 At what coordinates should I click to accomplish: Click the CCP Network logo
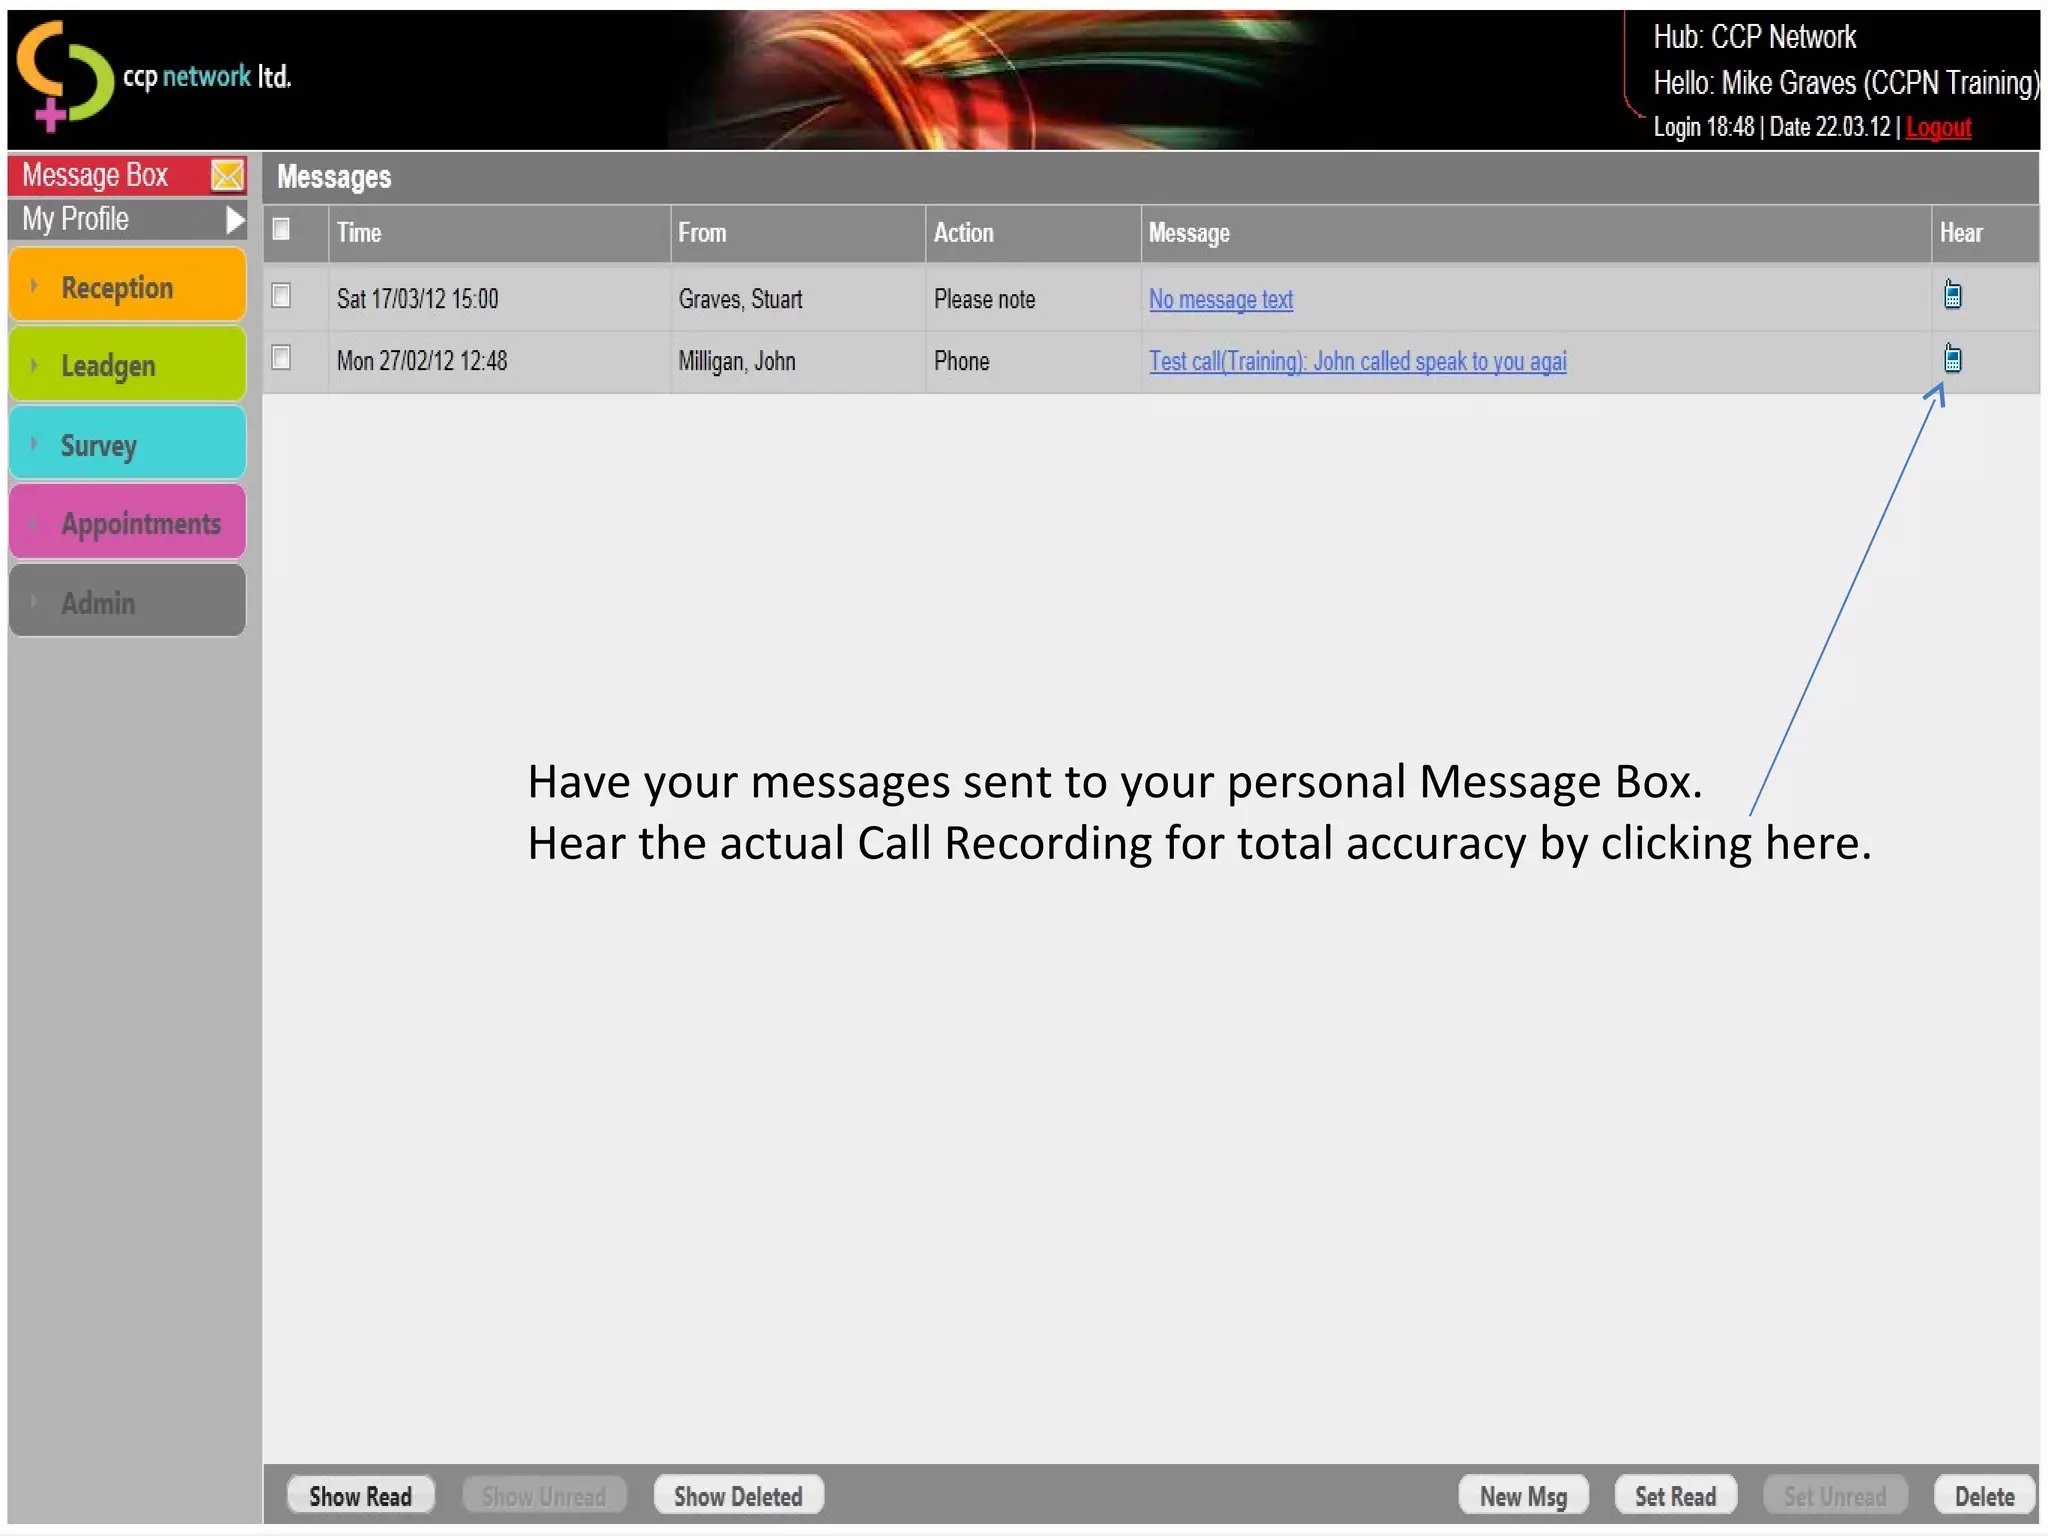pos(66,76)
